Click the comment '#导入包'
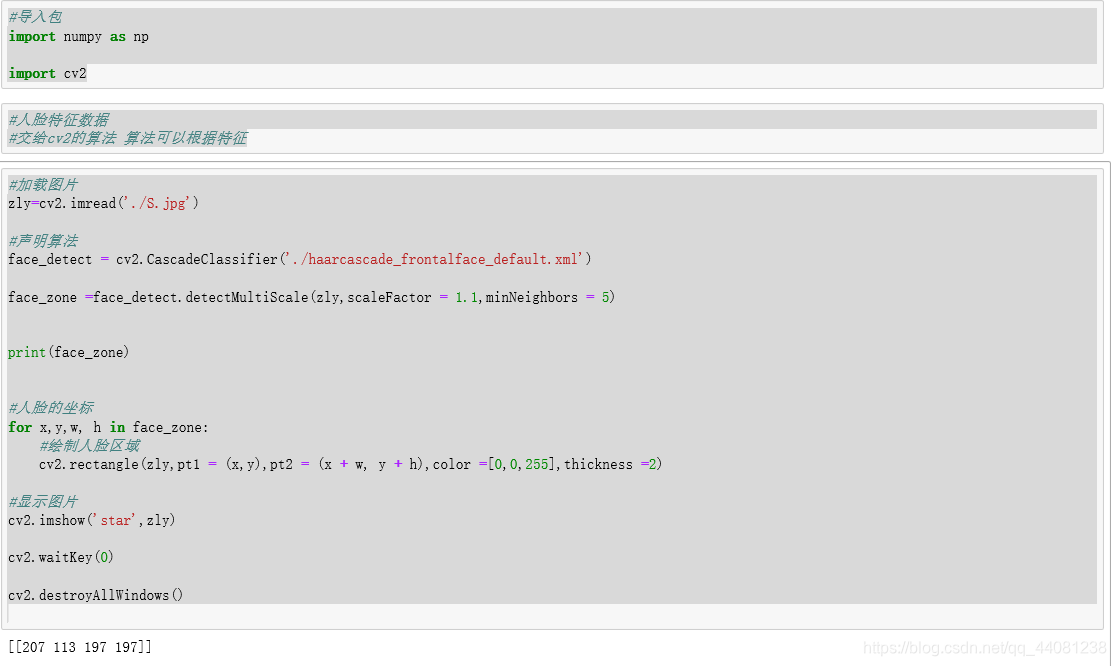Screen dimensions: 1116x666 click(x=35, y=17)
